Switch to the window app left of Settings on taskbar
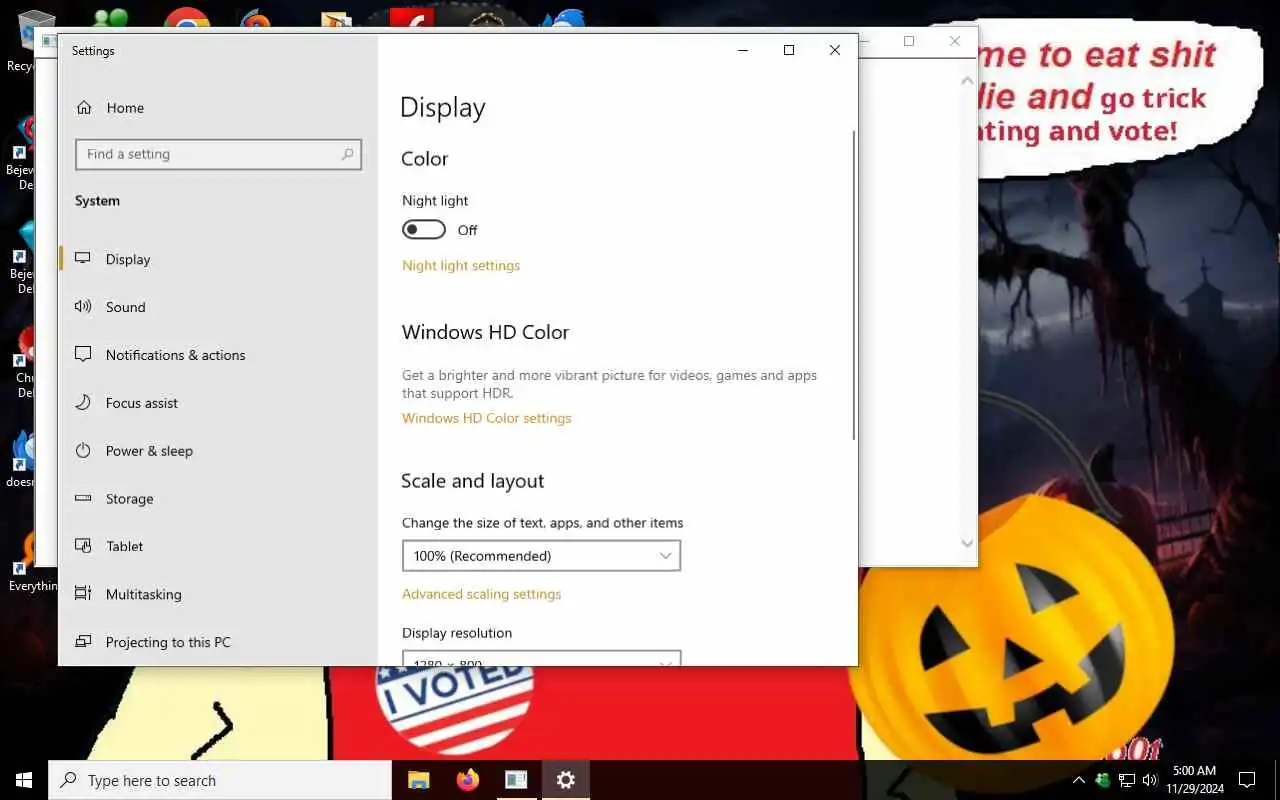This screenshot has width=1280, height=800. 516,780
